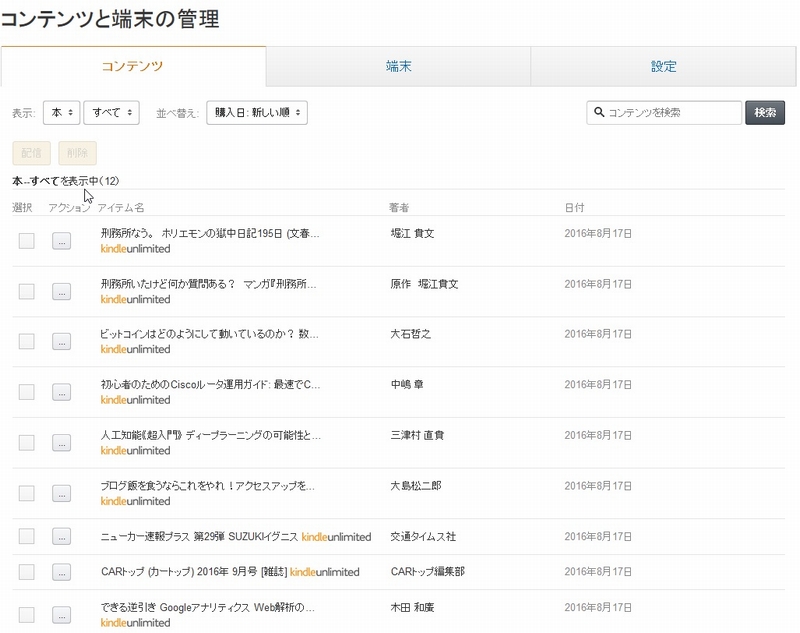
Task: Click the アクション column header
Action: tap(69, 208)
